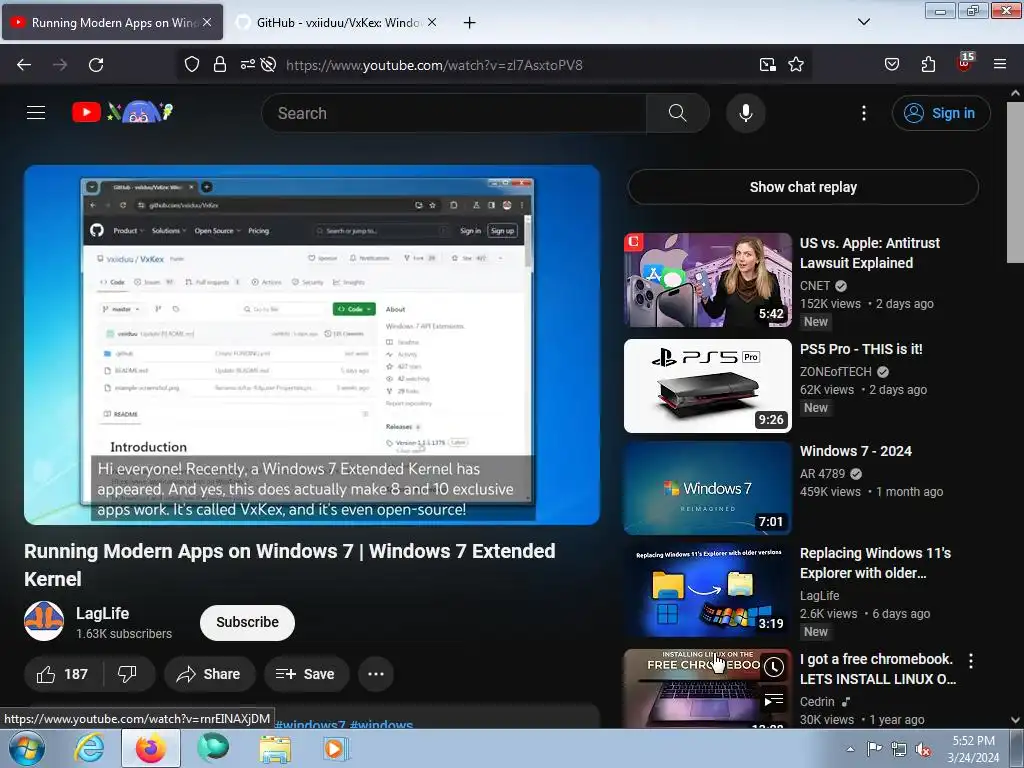Open Action Center flag icon
The image size is (1024, 768).
874,749
